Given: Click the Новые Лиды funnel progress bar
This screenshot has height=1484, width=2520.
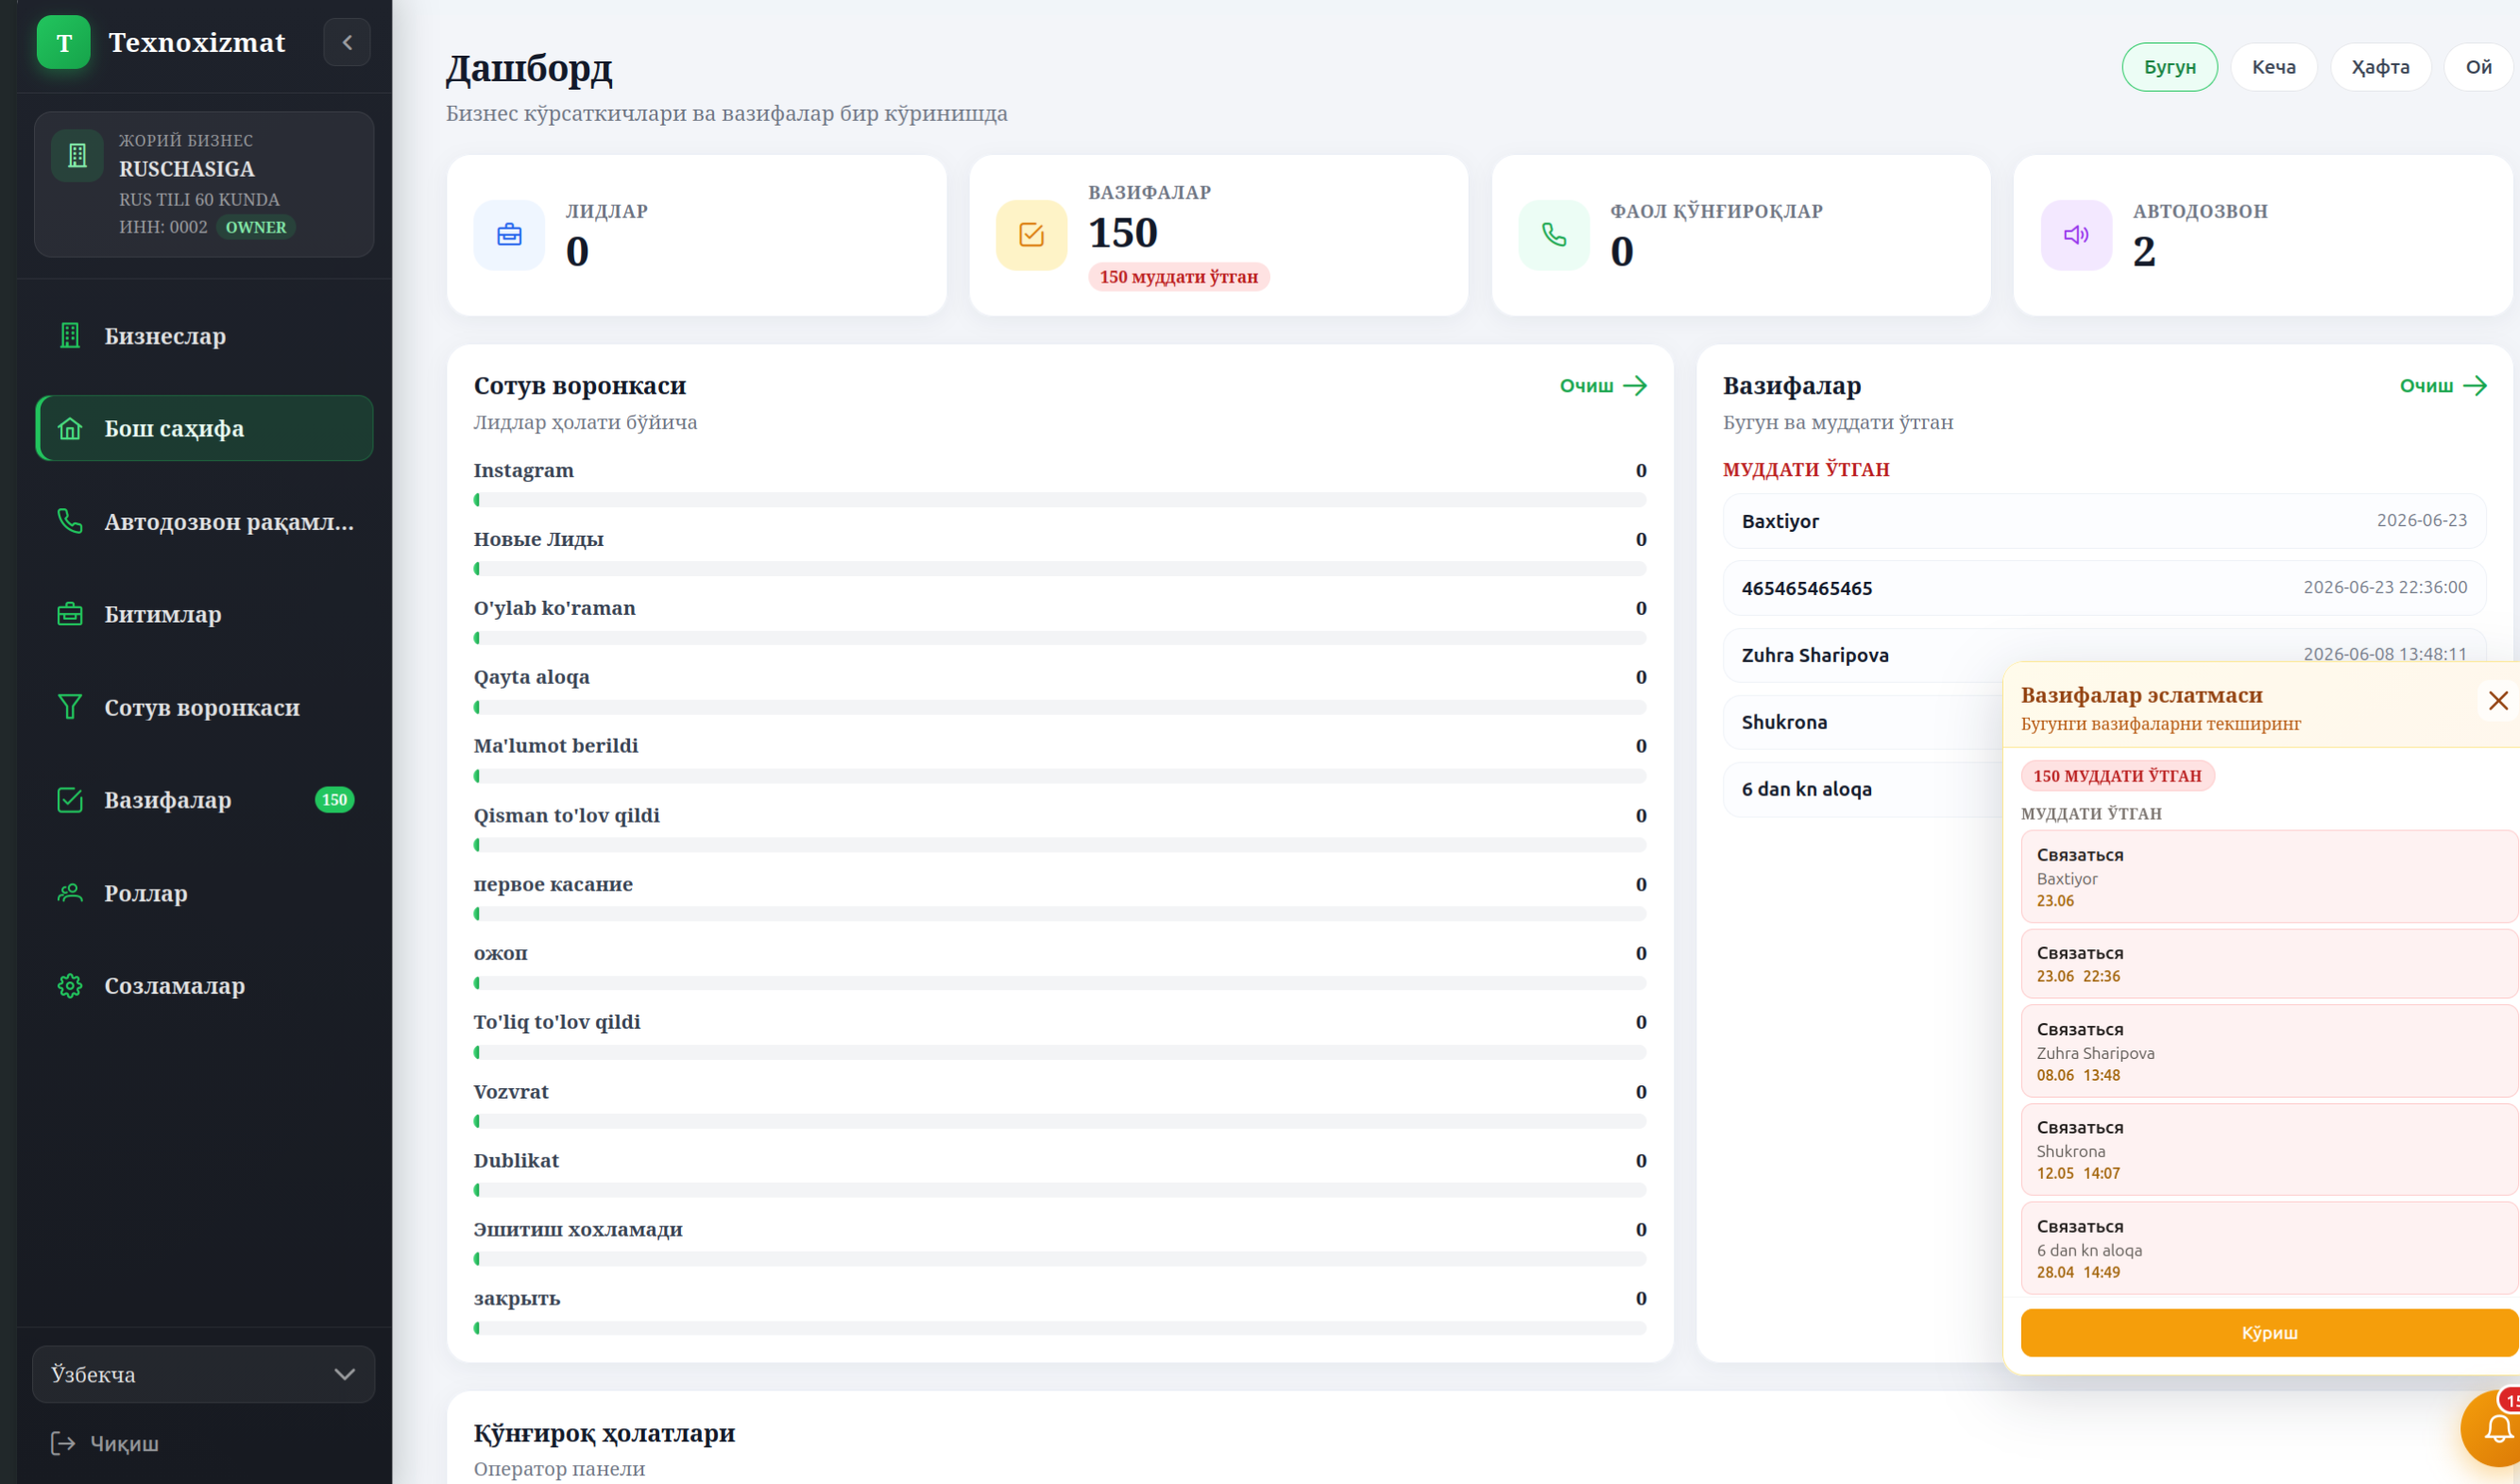Looking at the screenshot, I should [1060, 568].
